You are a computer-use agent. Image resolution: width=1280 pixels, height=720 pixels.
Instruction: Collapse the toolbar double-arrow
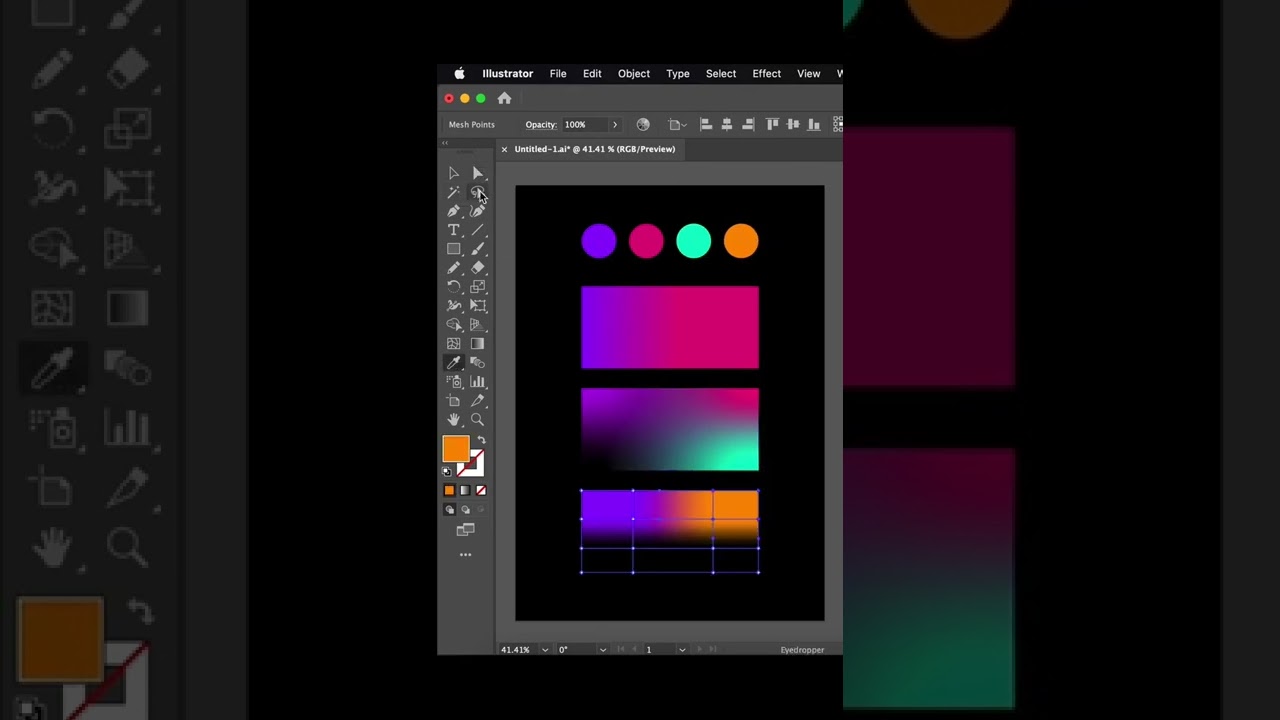(x=445, y=143)
